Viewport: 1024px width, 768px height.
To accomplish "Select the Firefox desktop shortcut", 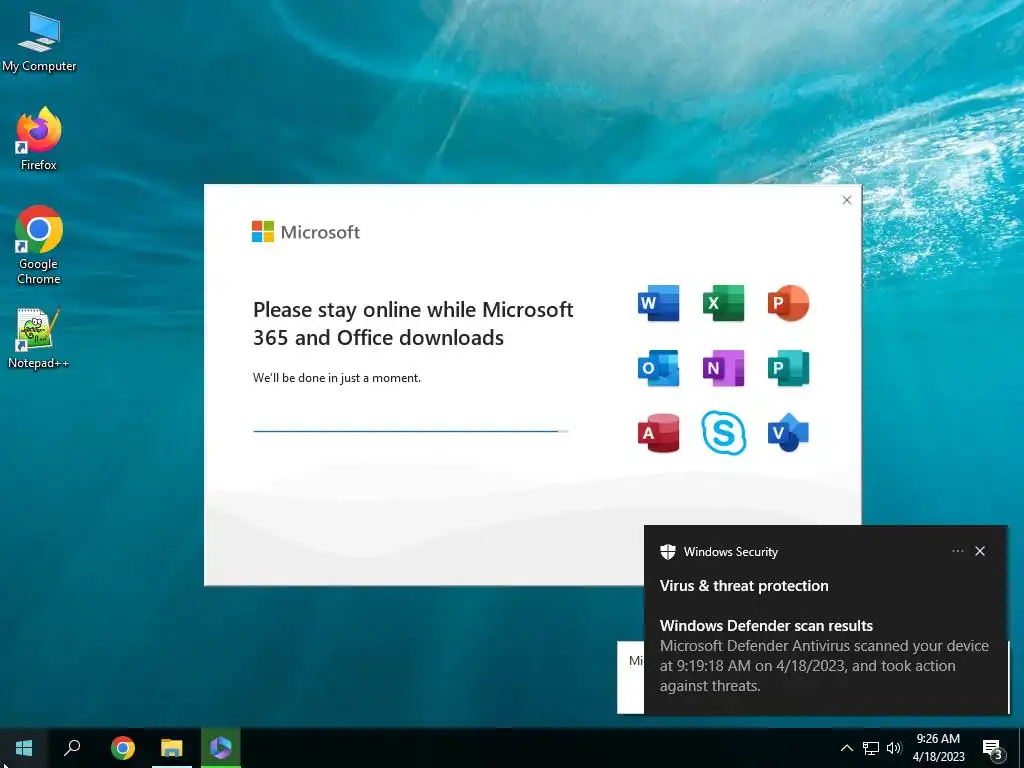I will pos(39,139).
